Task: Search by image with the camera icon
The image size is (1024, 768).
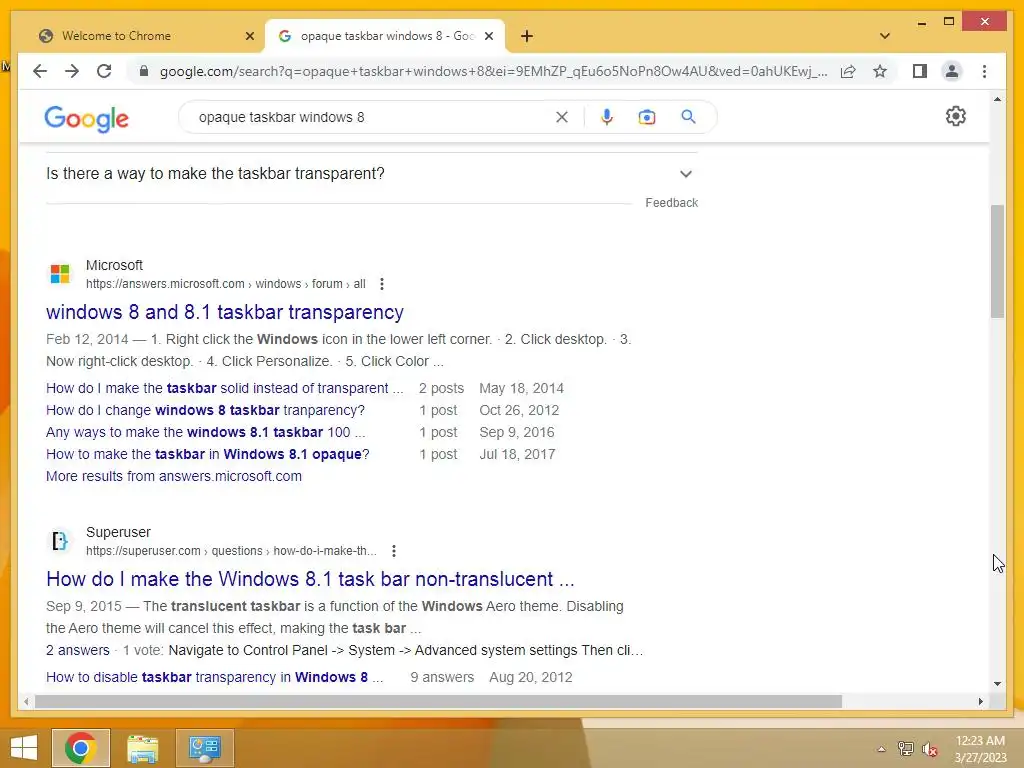Action: pos(647,117)
